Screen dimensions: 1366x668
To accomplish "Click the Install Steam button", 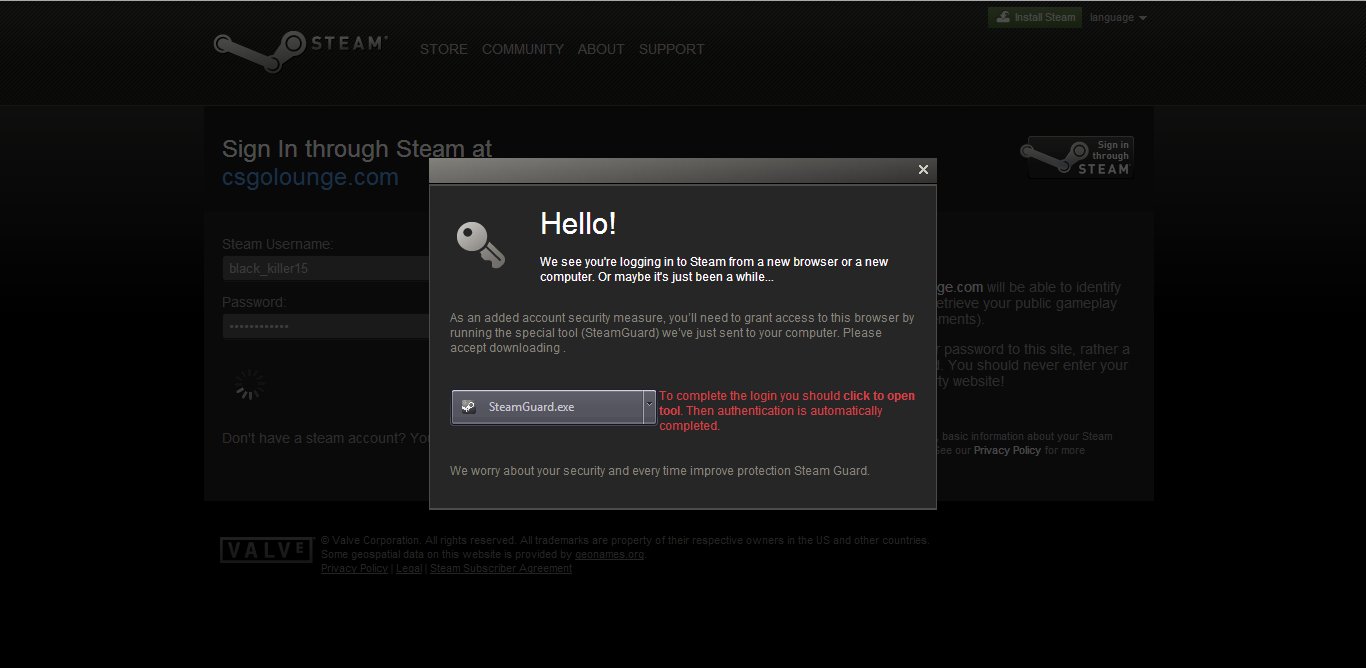I will (x=1035, y=17).
